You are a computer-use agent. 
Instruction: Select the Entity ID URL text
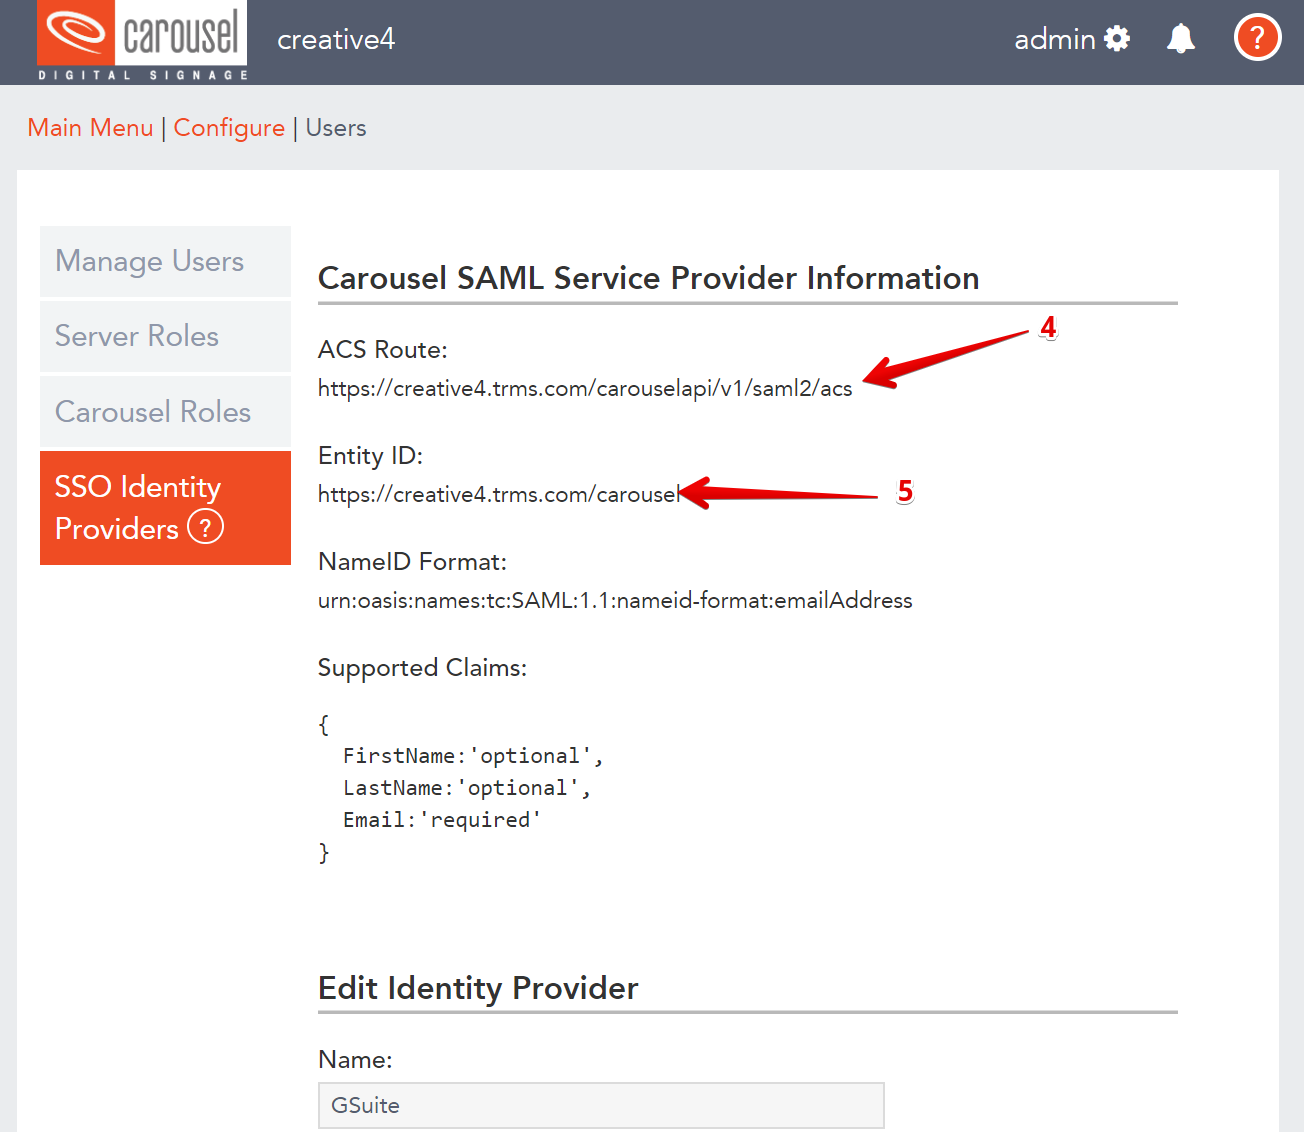click(x=499, y=494)
